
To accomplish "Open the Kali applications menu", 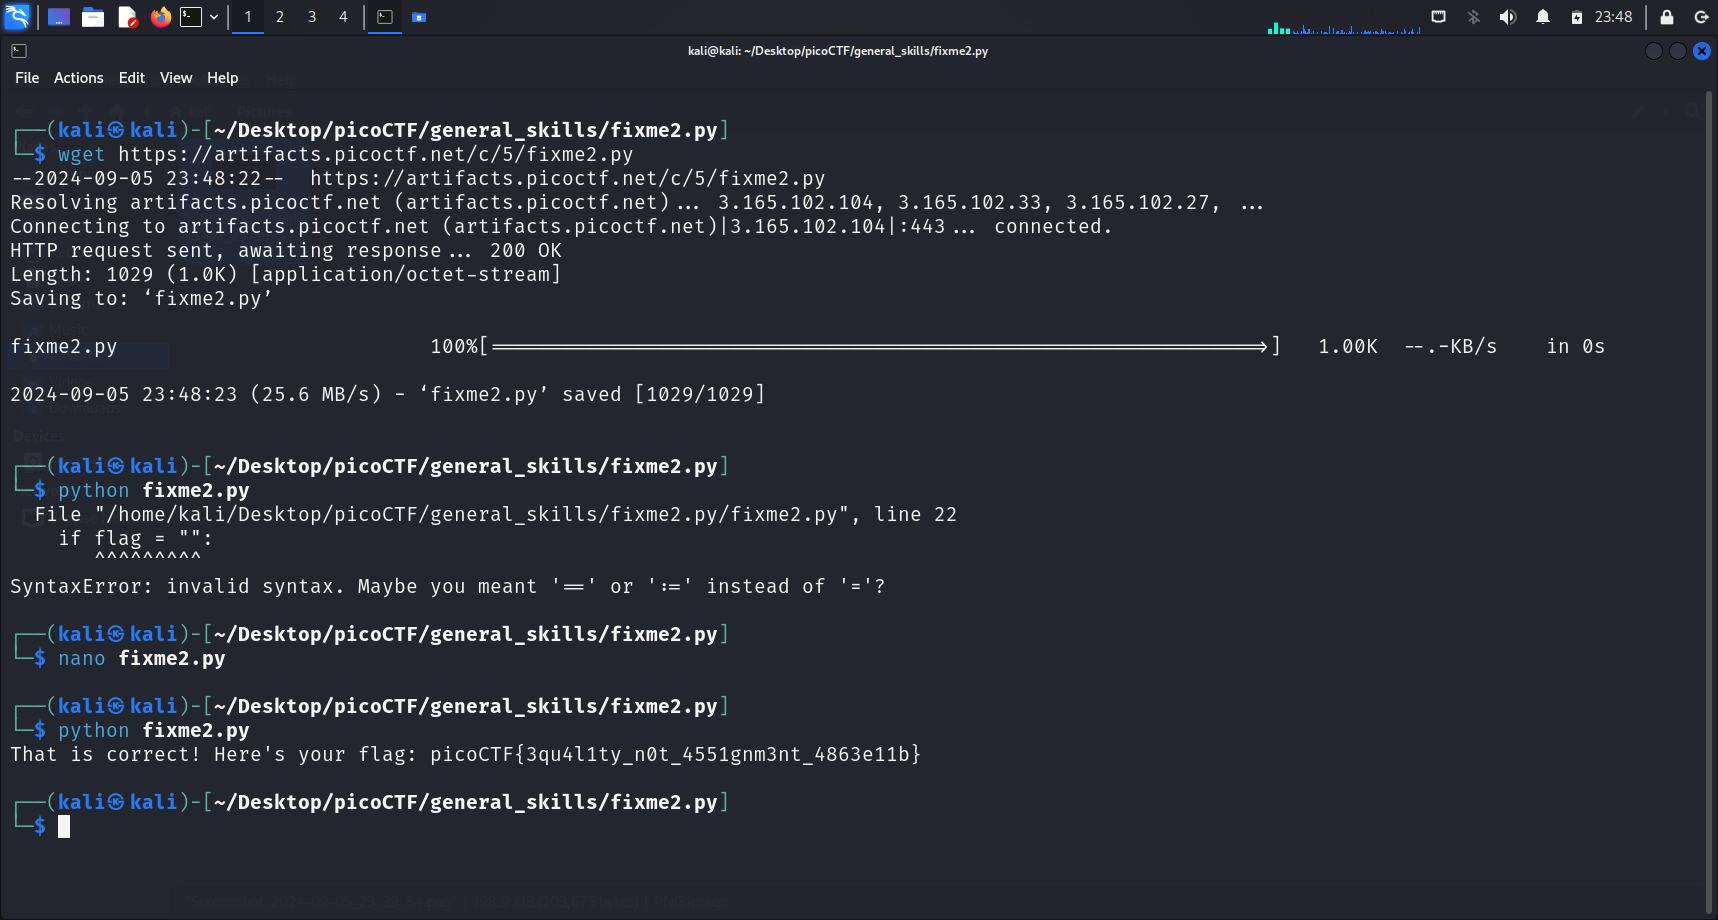I will 18,17.
